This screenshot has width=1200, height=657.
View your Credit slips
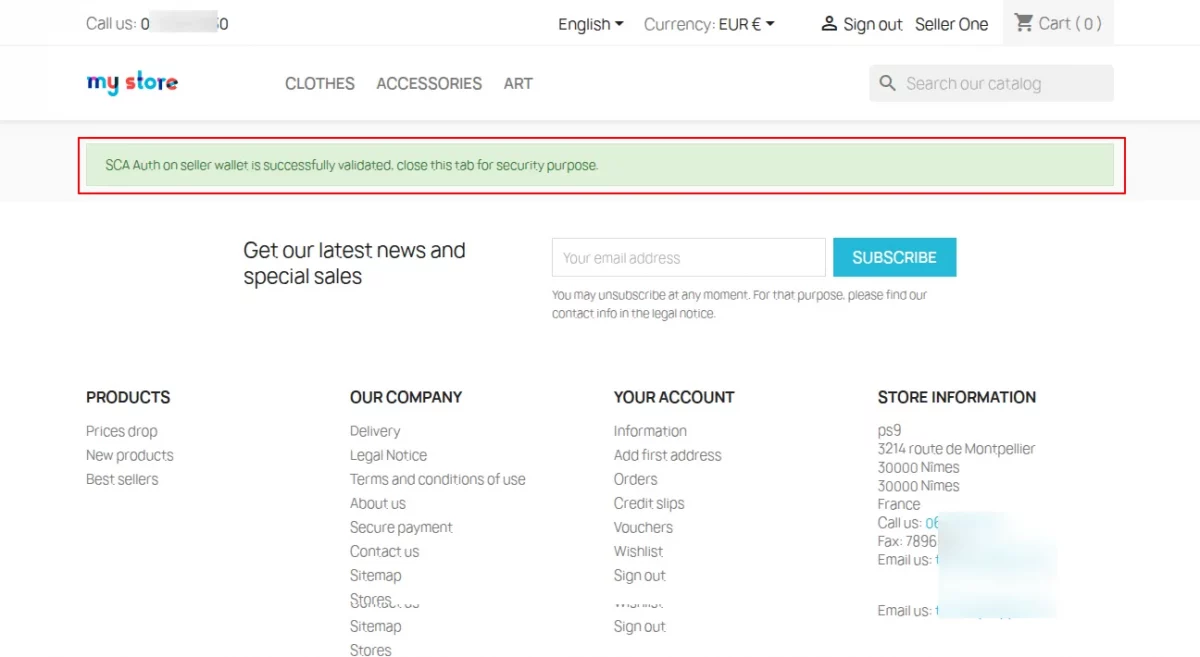point(648,503)
